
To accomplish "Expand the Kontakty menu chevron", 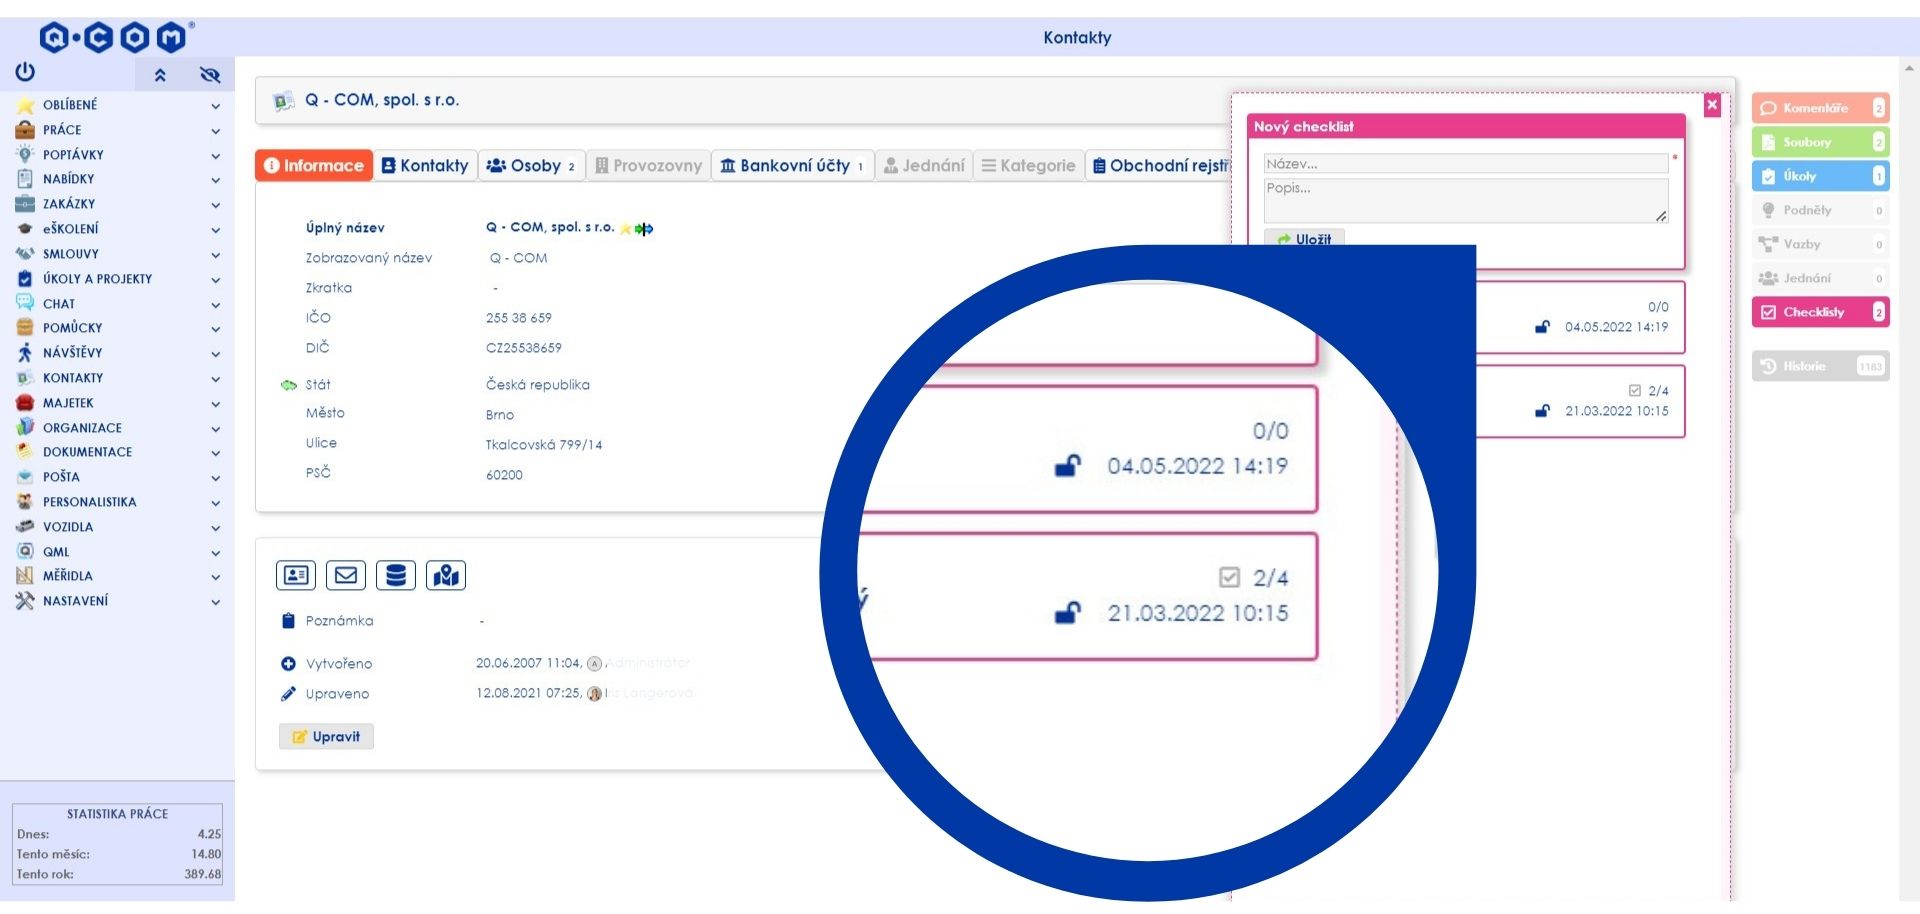I will (x=215, y=379).
